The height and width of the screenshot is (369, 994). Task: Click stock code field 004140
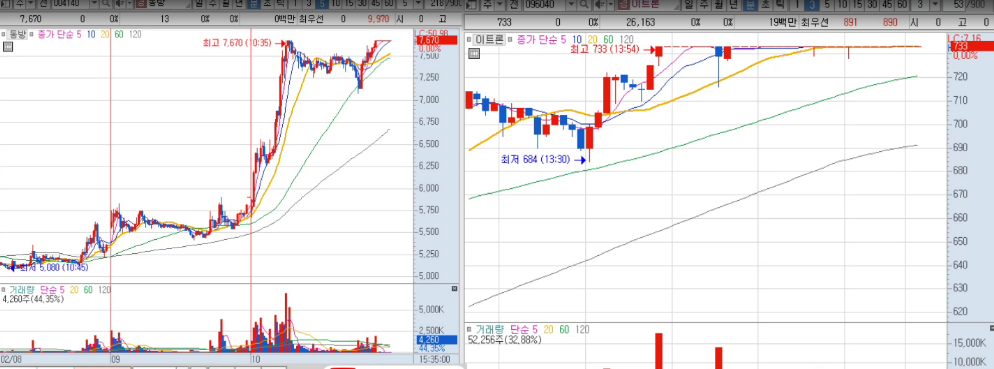pos(70,4)
